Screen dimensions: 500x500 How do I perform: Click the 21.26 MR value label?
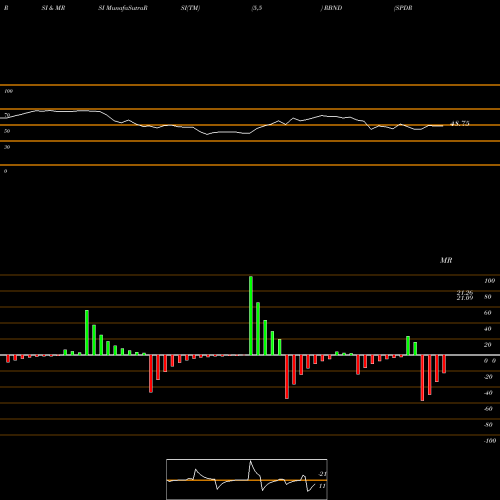tap(465, 293)
